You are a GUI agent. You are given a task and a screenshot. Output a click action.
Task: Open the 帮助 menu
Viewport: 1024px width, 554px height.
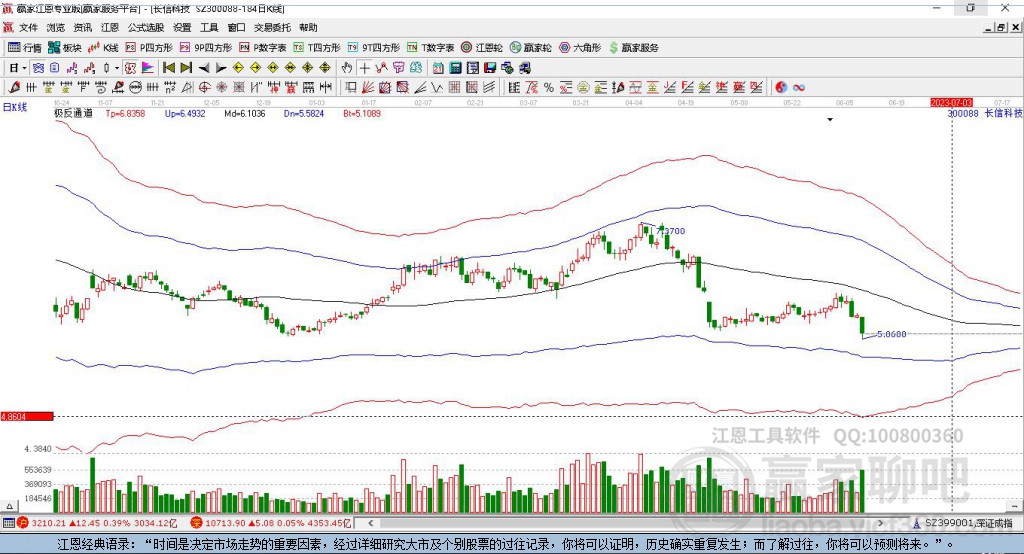click(x=308, y=27)
